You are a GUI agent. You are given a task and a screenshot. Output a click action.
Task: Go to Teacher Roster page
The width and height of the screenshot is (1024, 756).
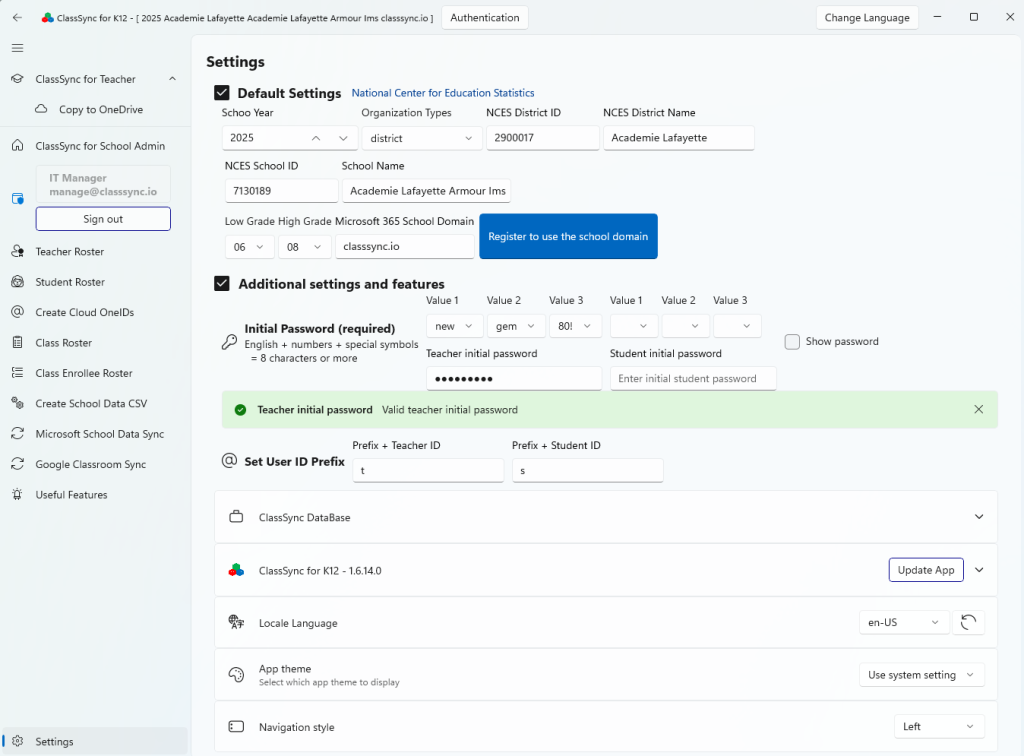click(x=69, y=252)
